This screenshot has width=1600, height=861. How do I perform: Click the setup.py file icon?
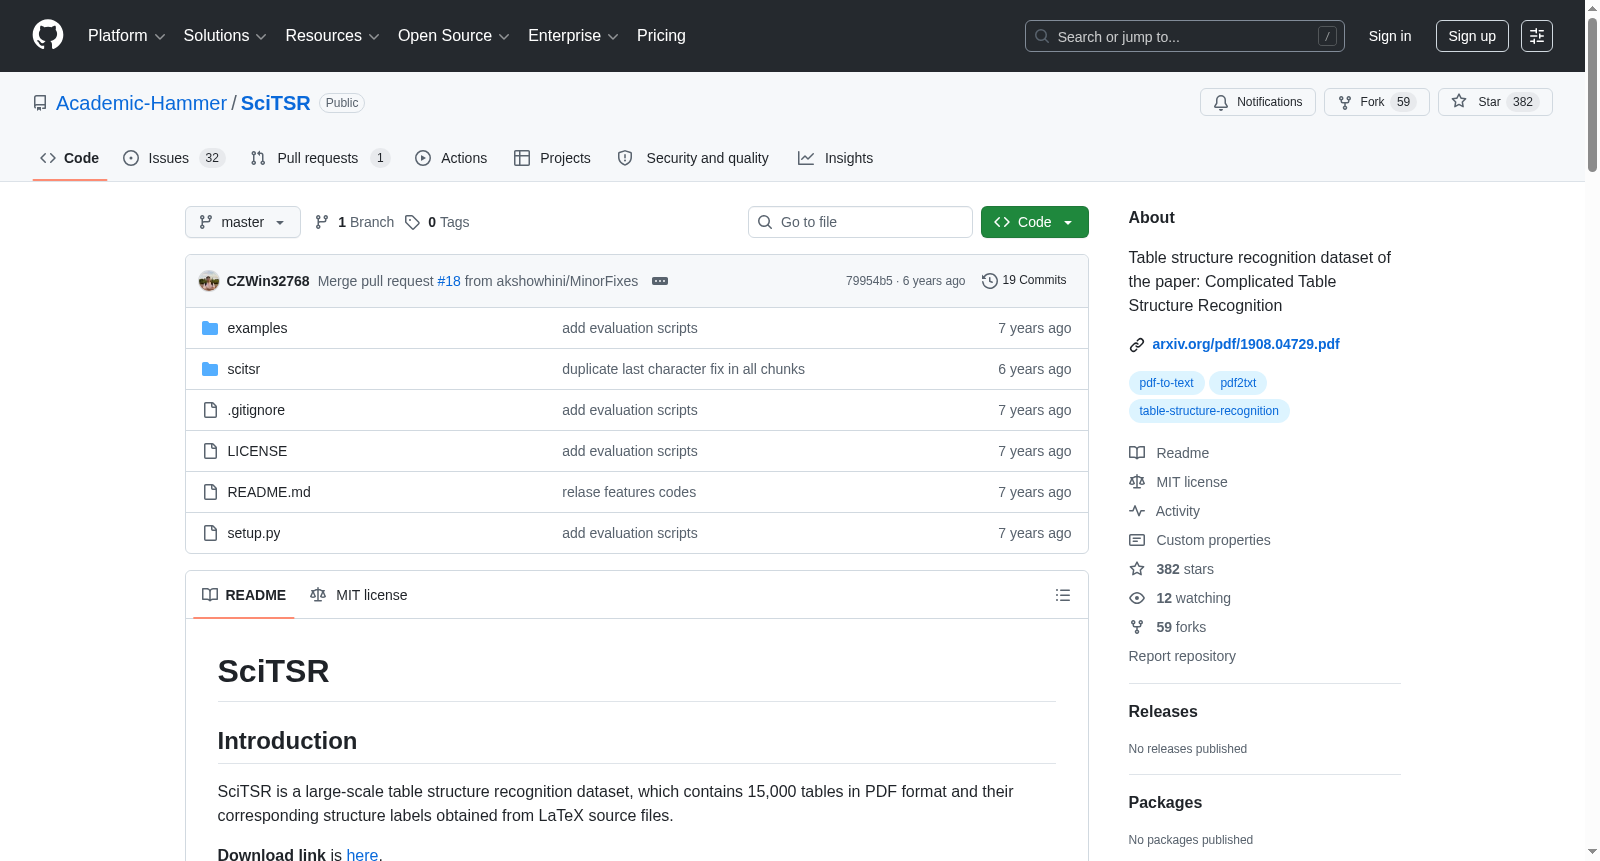point(210,533)
